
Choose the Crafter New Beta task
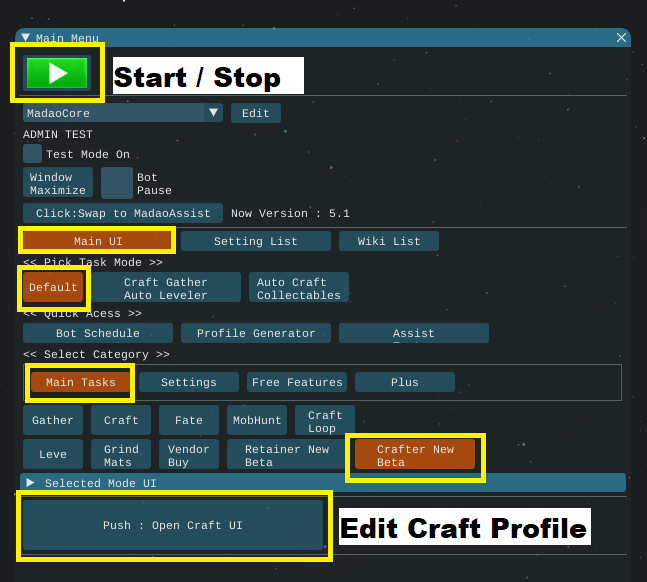tap(415, 456)
